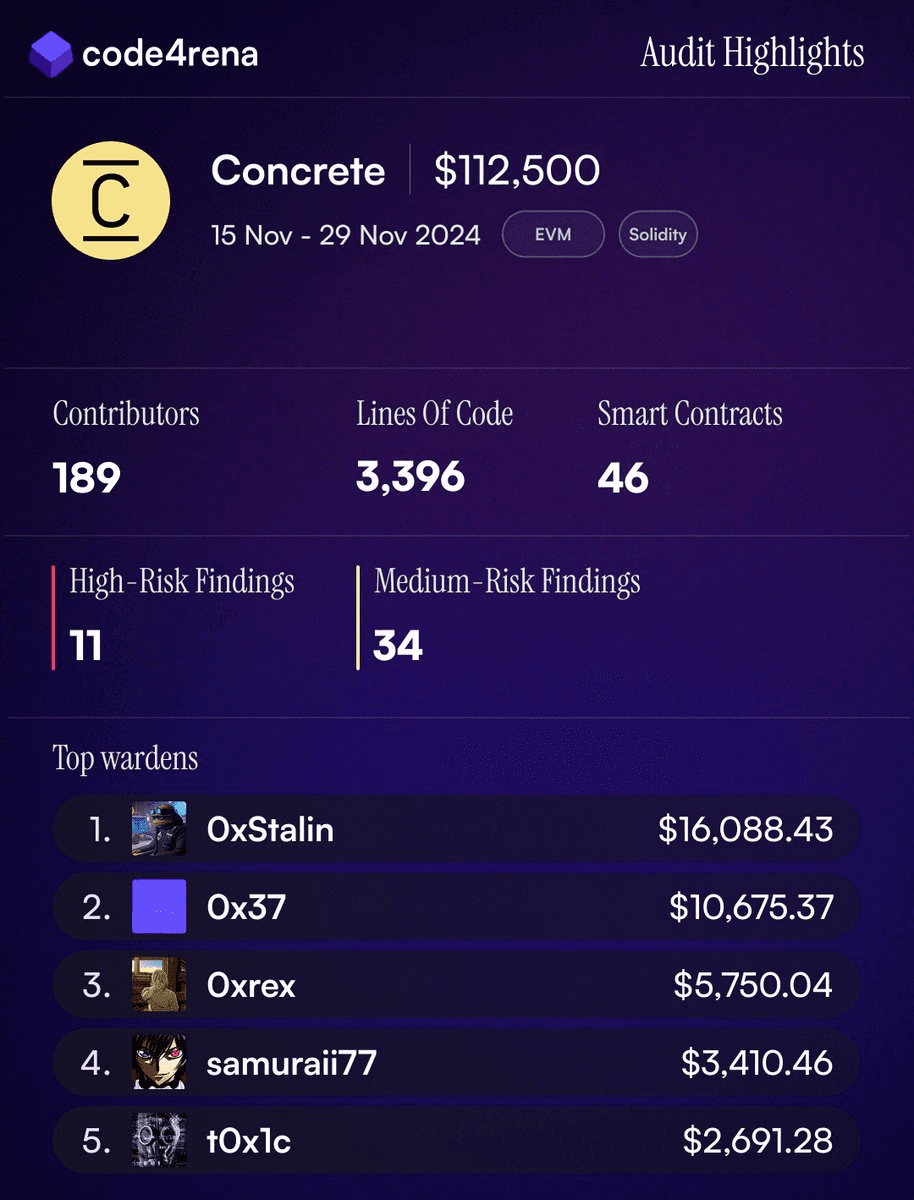Select the Solidity tag pill
The width and height of the screenshot is (914, 1200).
point(657,235)
